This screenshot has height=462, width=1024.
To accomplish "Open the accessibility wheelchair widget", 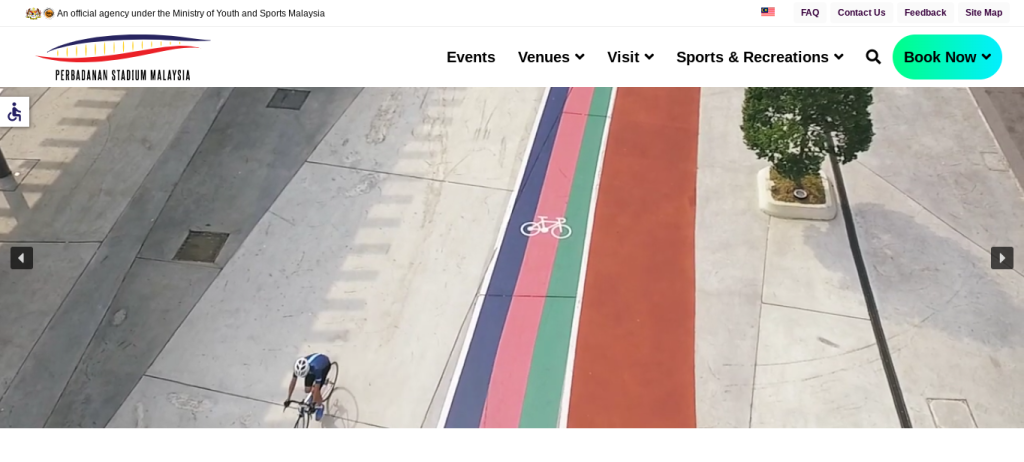I will pyautogui.click(x=14, y=112).
